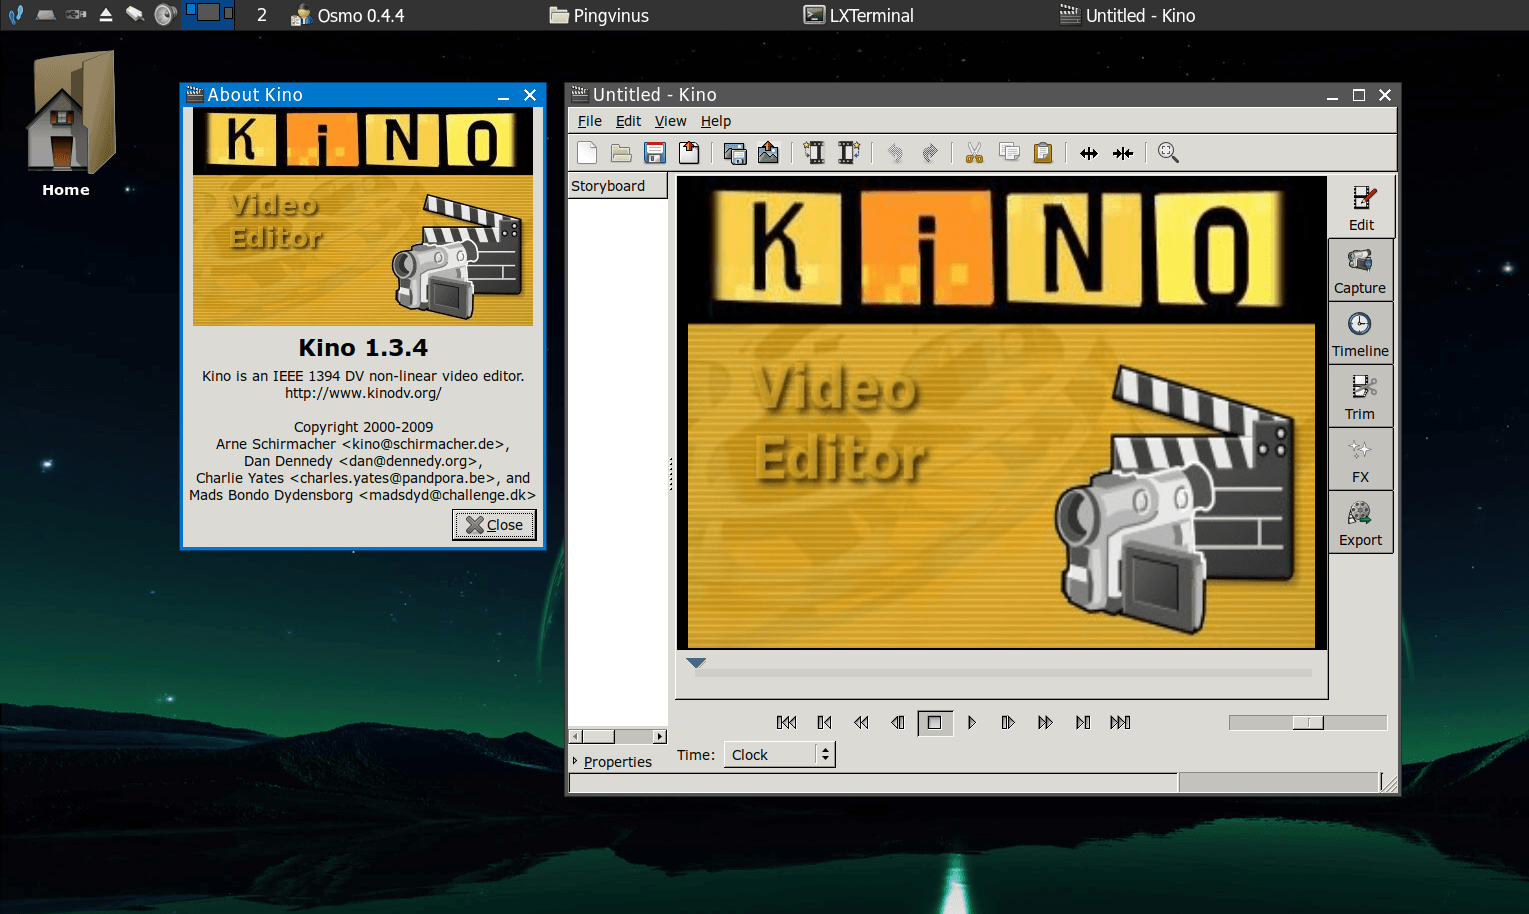Image resolution: width=1529 pixels, height=914 pixels.
Task: Open the File menu in Kino
Action: tap(590, 121)
